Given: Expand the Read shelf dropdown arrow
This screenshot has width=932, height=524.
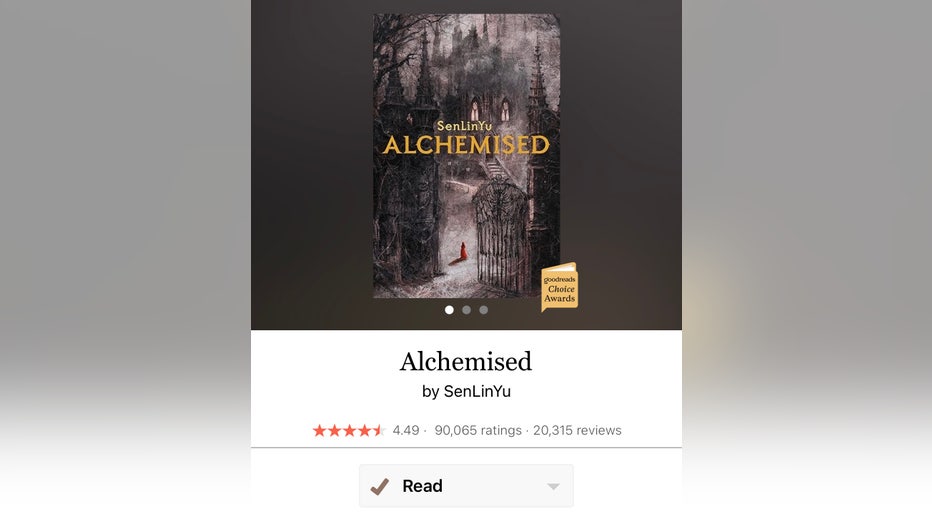Looking at the screenshot, I should click(553, 487).
